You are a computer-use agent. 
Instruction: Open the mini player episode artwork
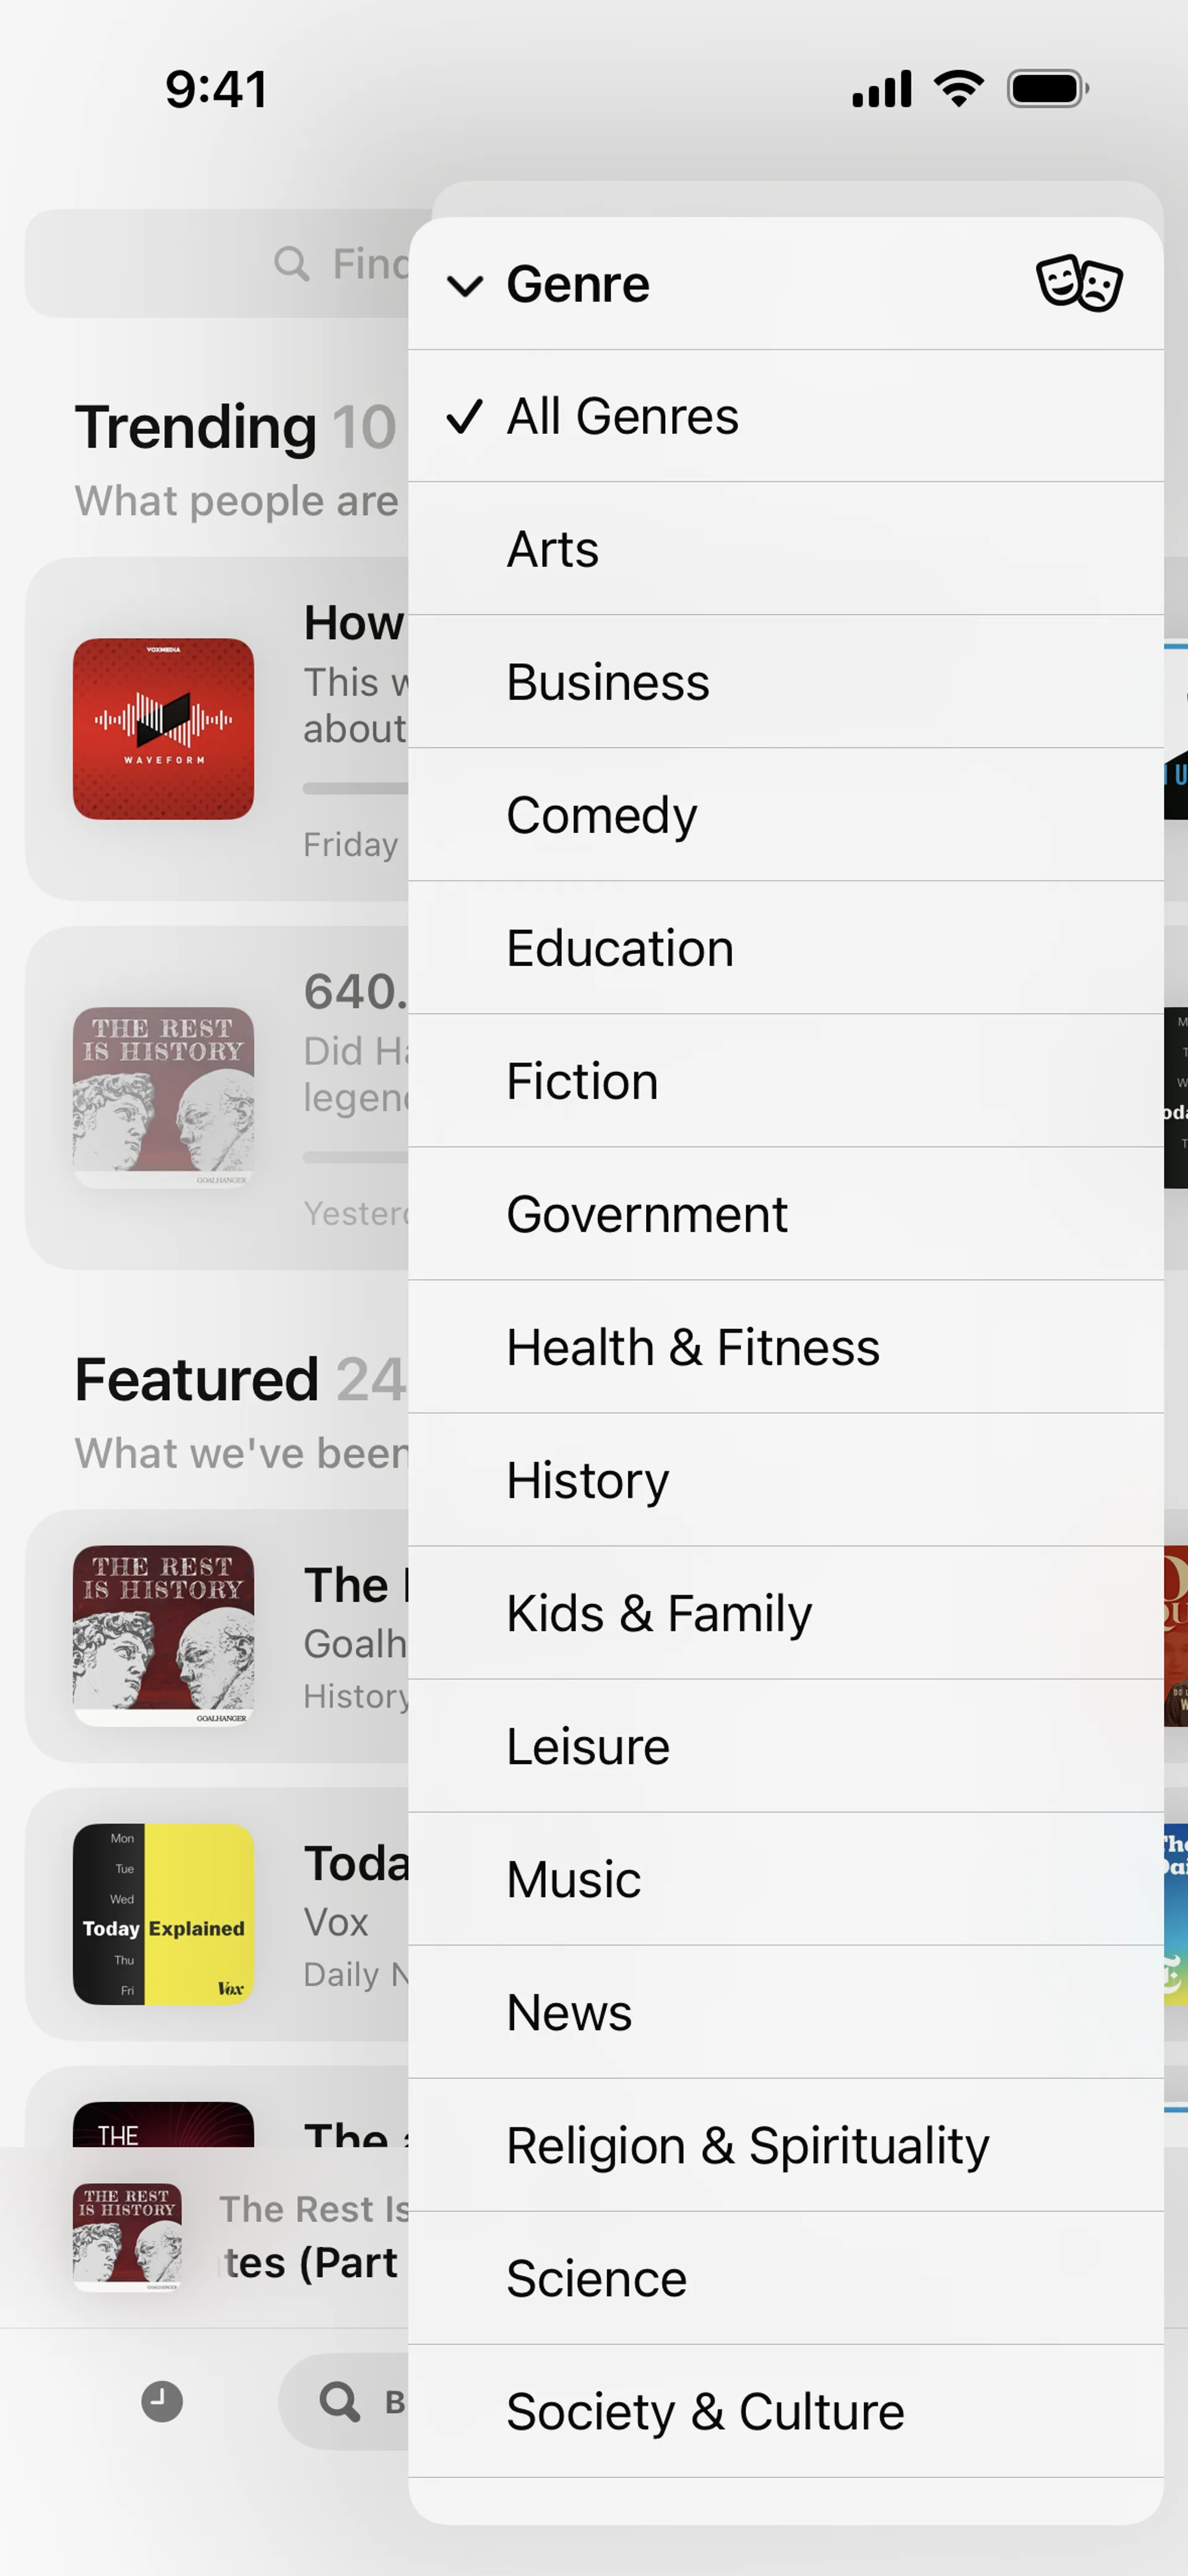(127, 2238)
